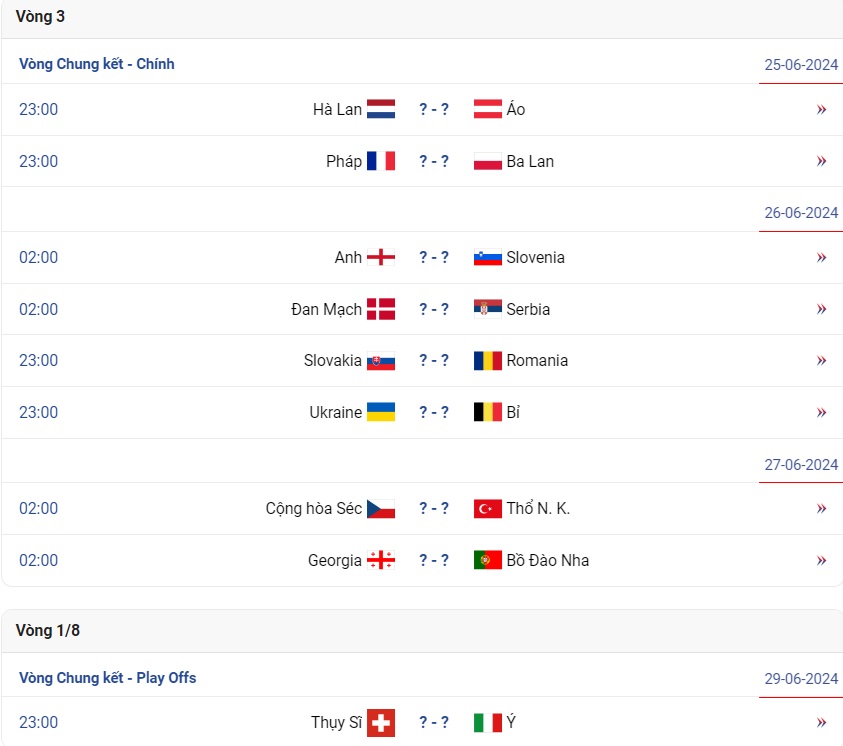Click the Switzerland flag beside Thụy Sĩ
This screenshot has width=843, height=746.
381,722
